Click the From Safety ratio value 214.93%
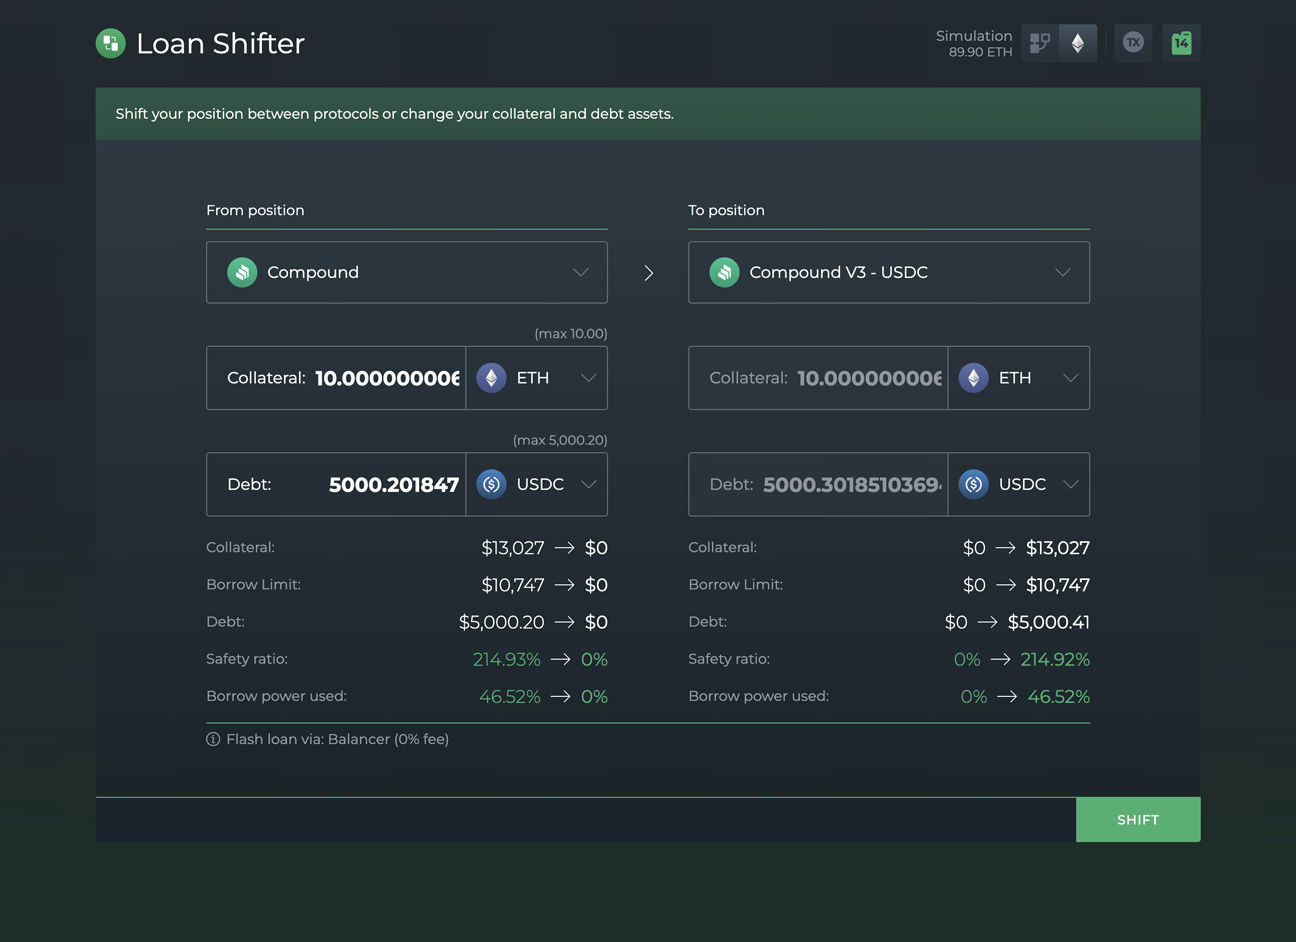This screenshot has width=1296, height=942. [x=506, y=659]
